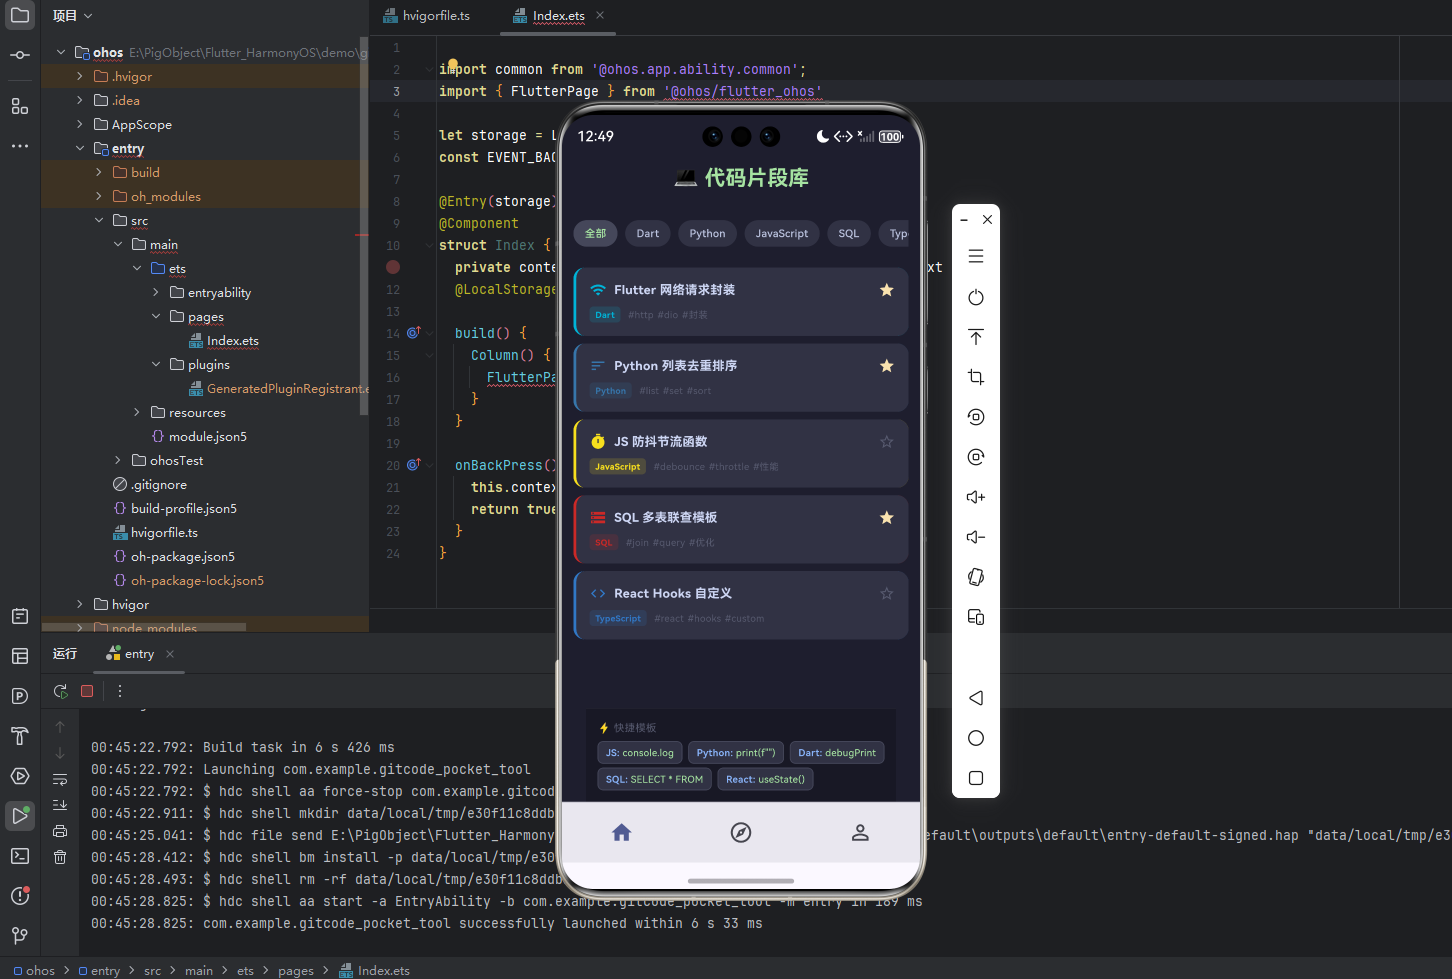Screen dimensions: 1452x979
Task: Close the entry run tab
Action: [170, 654]
